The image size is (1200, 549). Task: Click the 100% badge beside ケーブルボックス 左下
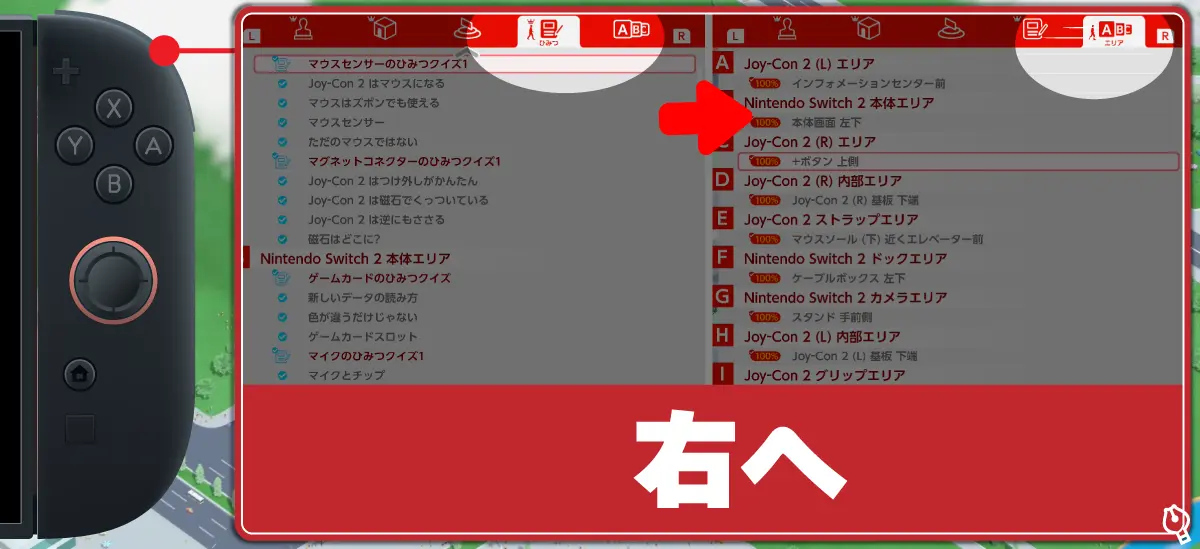(765, 278)
